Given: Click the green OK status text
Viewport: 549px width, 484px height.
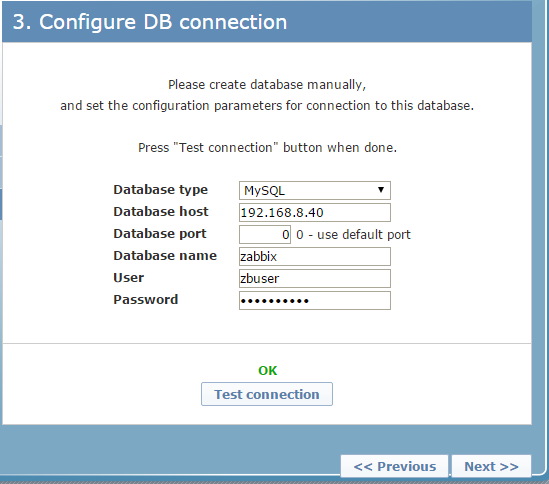Looking at the screenshot, I should click(267, 371).
